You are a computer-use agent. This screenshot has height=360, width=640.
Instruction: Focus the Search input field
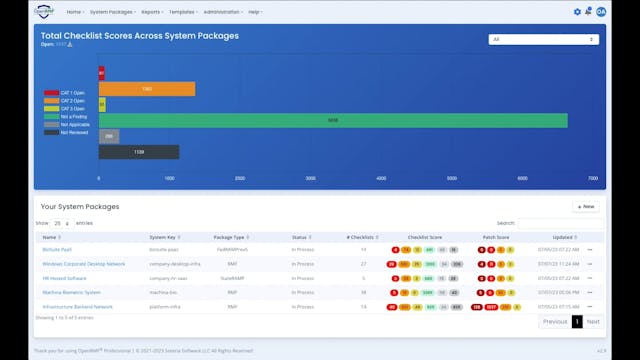(560, 223)
